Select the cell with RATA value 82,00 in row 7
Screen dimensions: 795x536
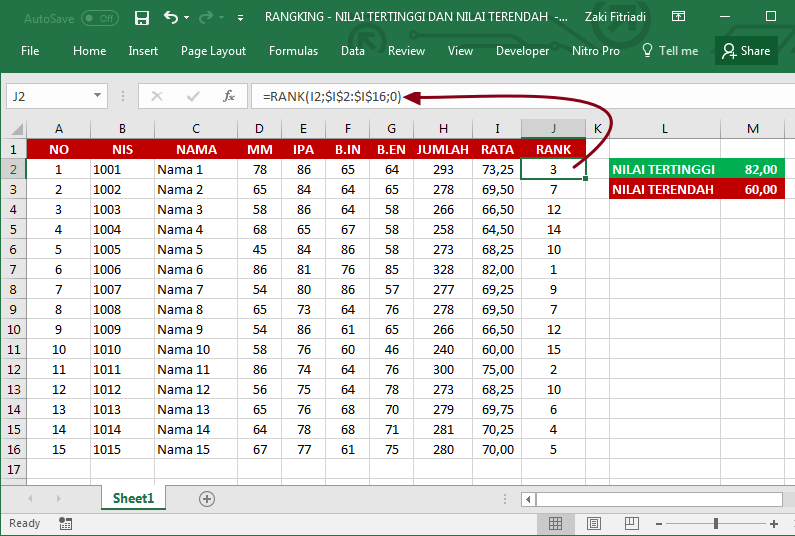pos(497,269)
